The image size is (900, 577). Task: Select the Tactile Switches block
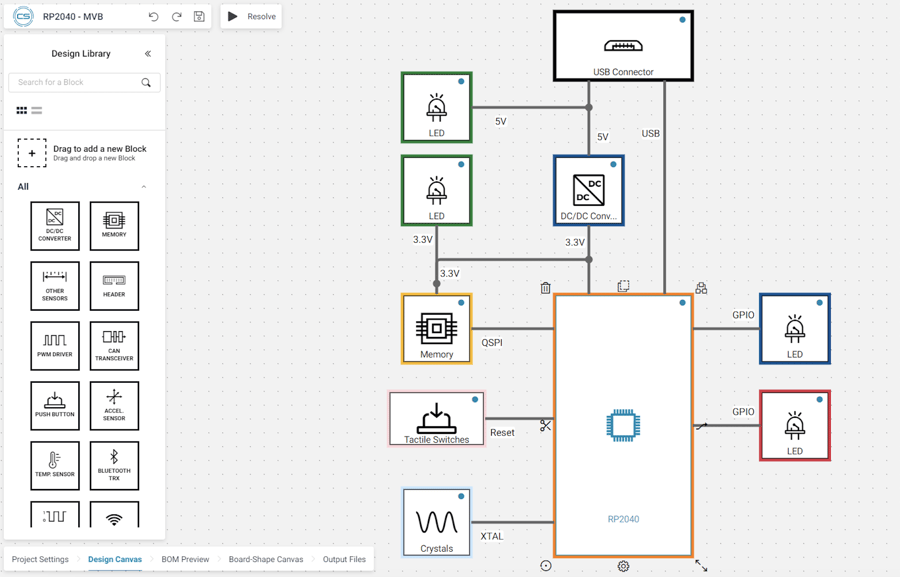click(x=437, y=419)
